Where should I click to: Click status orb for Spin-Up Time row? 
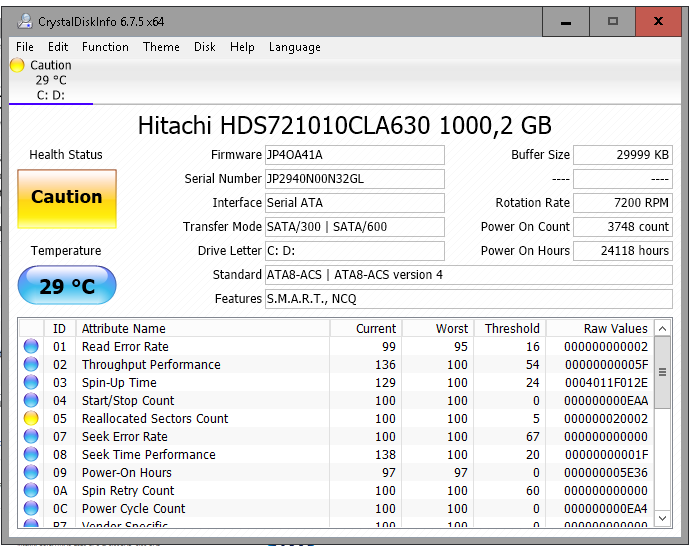[31, 382]
